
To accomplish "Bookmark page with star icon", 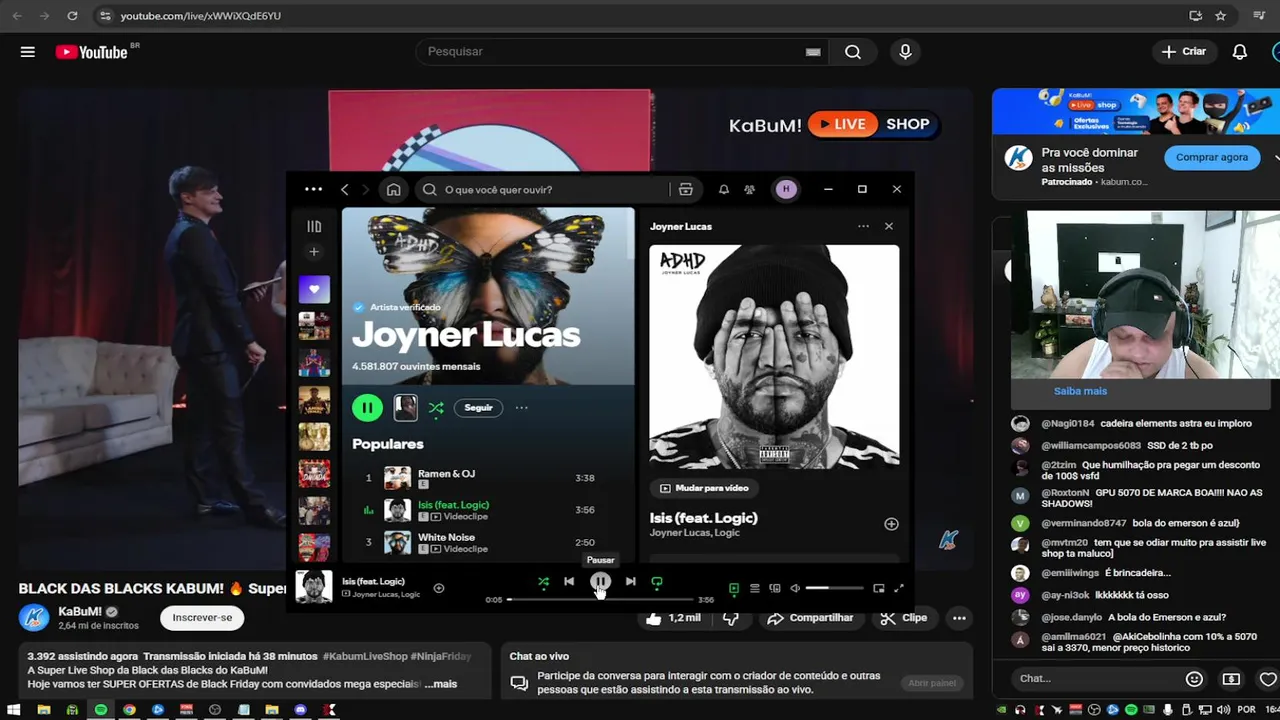I will (1220, 16).
